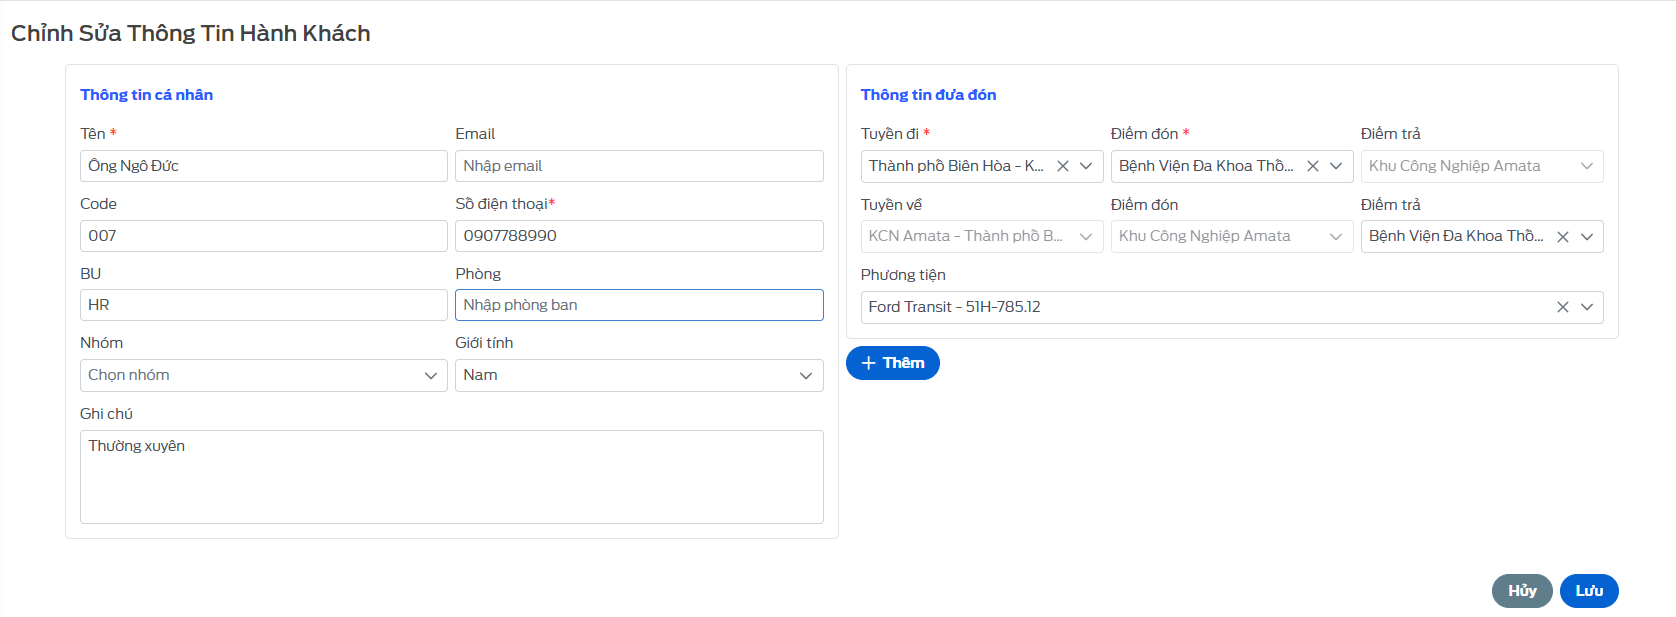Focus the Phòng department input field
This screenshot has height=617, width=1676.
[638, 305]
